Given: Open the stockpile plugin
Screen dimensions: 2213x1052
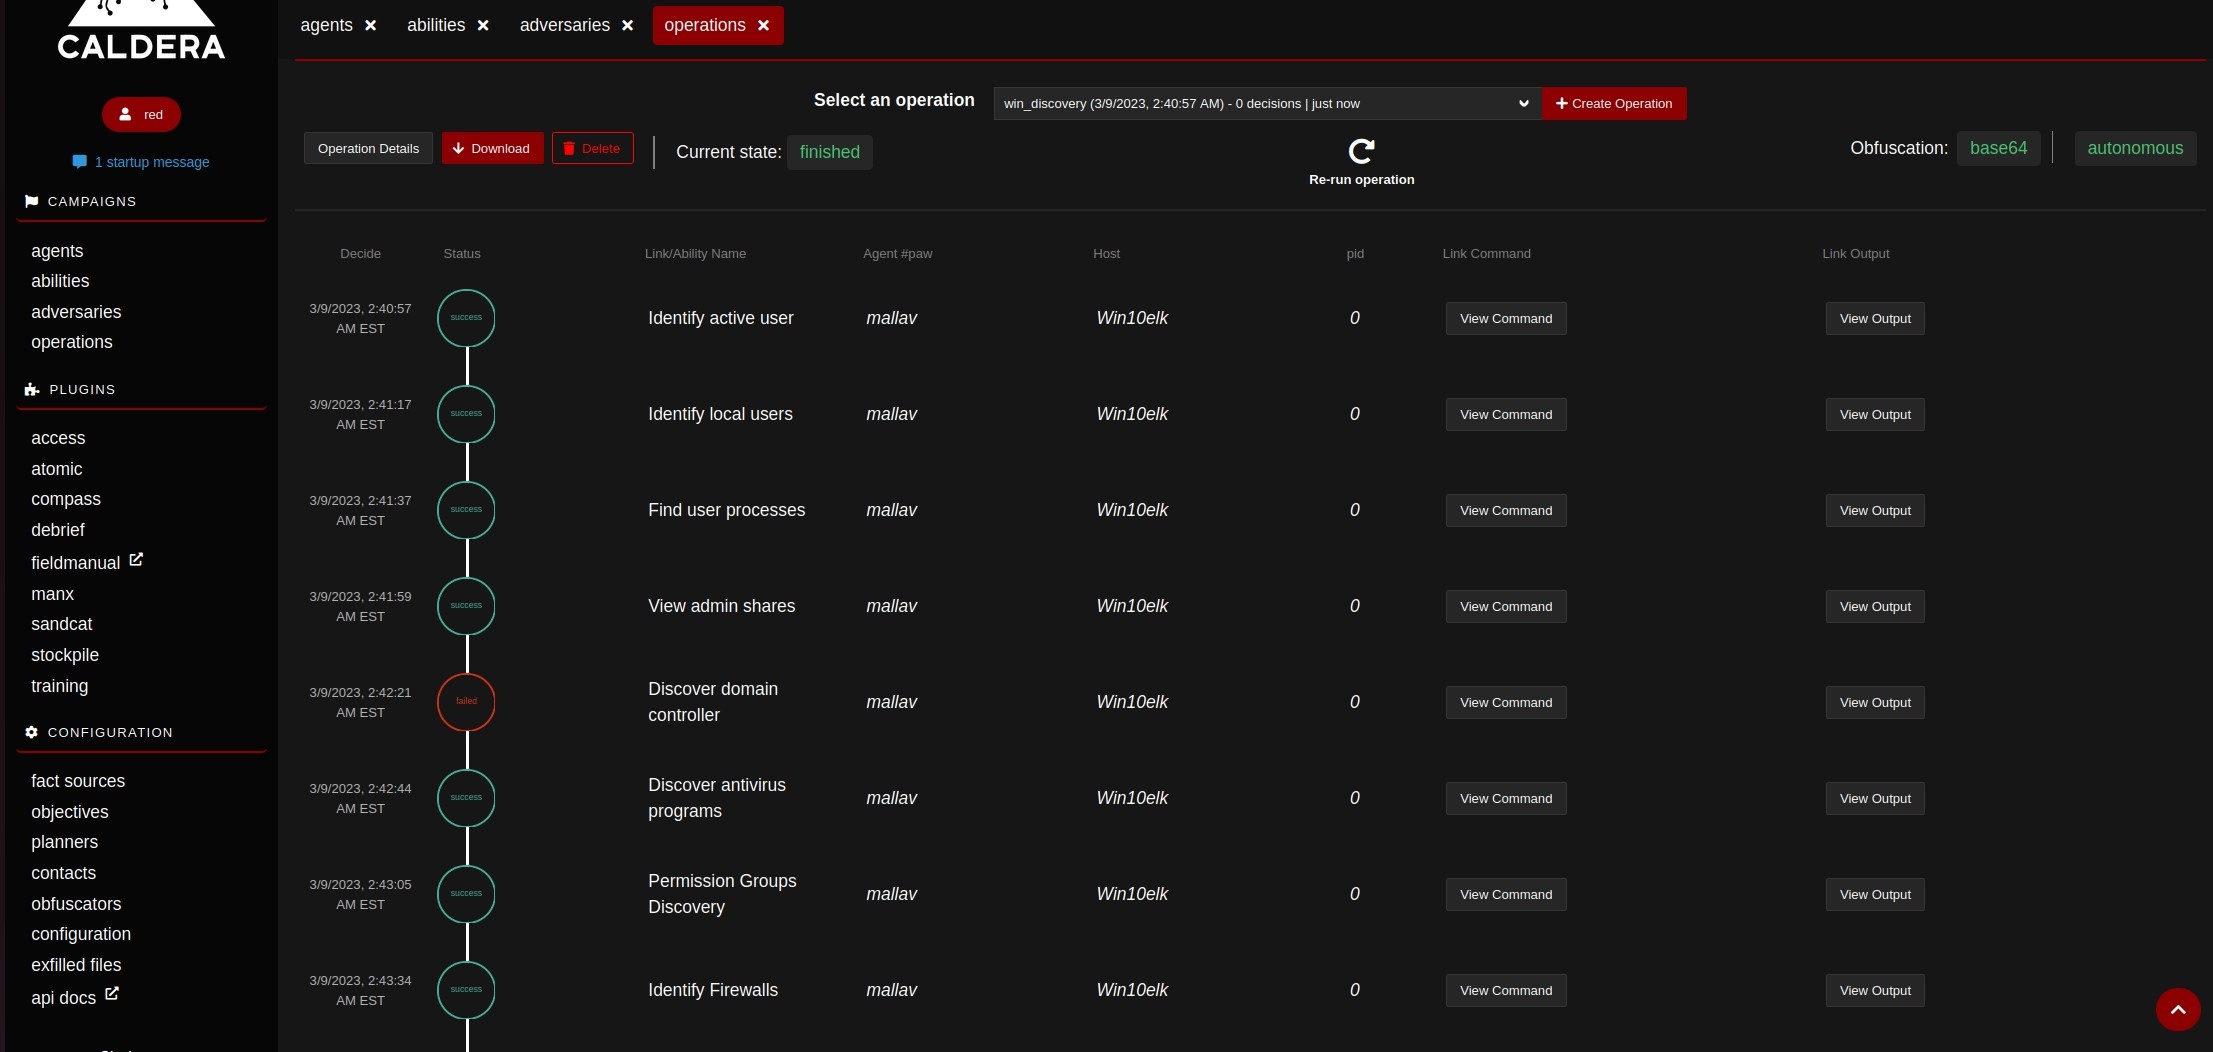Looking at the screenshot, I should tap(65, 655).
